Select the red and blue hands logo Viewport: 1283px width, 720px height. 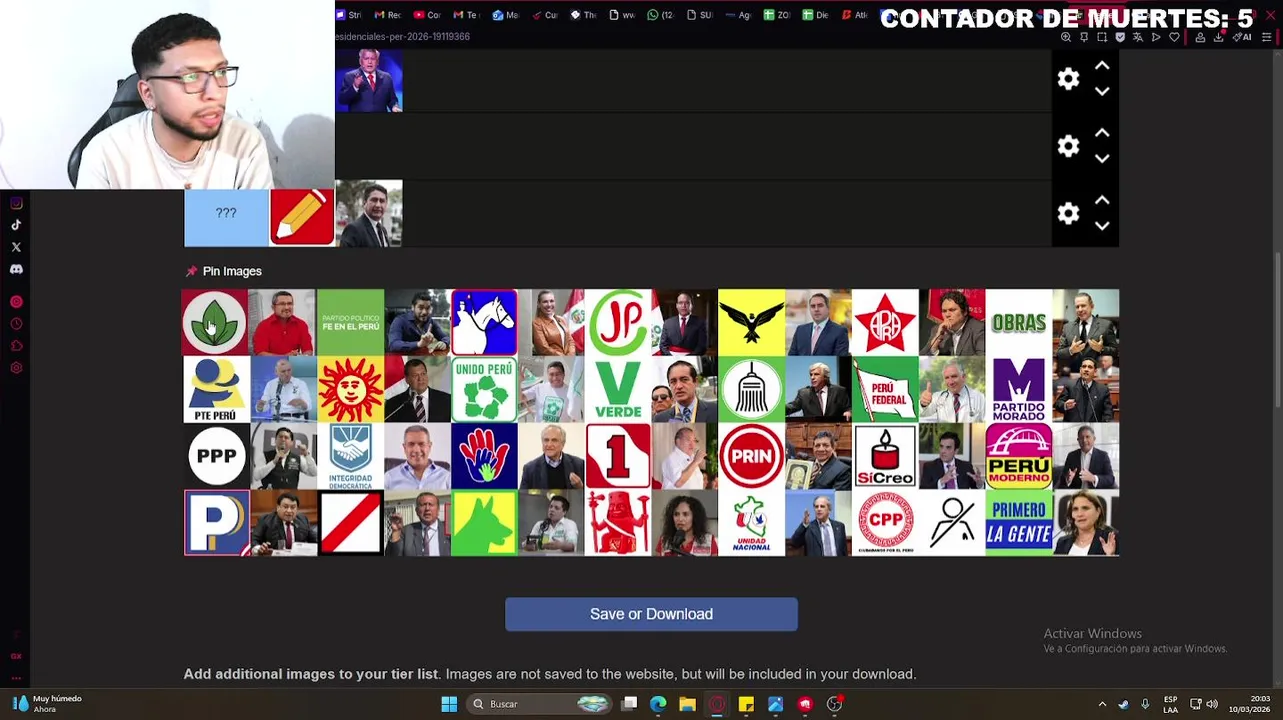coord(484,456)
